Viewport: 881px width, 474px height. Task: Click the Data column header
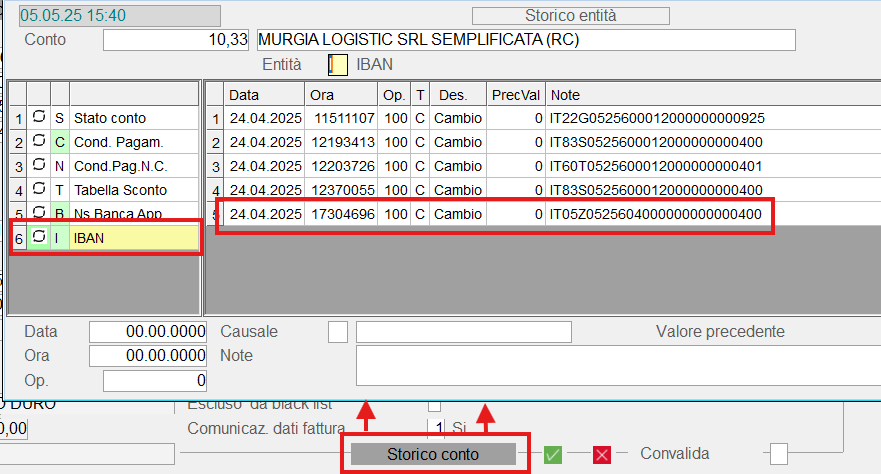click(x=265, y=94)
